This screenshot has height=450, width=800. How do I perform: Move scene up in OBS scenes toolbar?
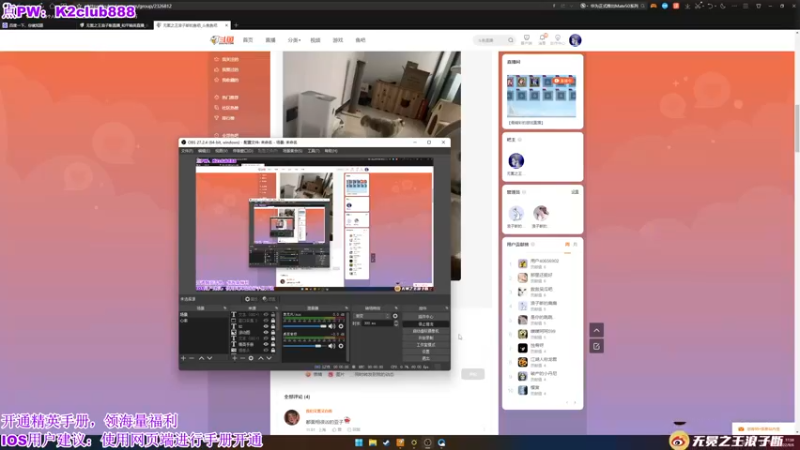coord(202,358)
